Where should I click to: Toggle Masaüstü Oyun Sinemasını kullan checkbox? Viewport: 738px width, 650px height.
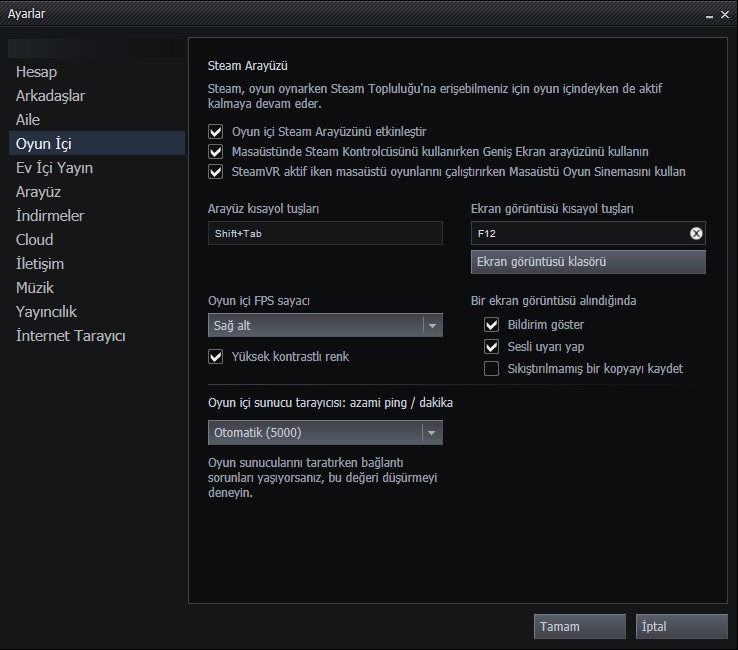tap(216, 171)
